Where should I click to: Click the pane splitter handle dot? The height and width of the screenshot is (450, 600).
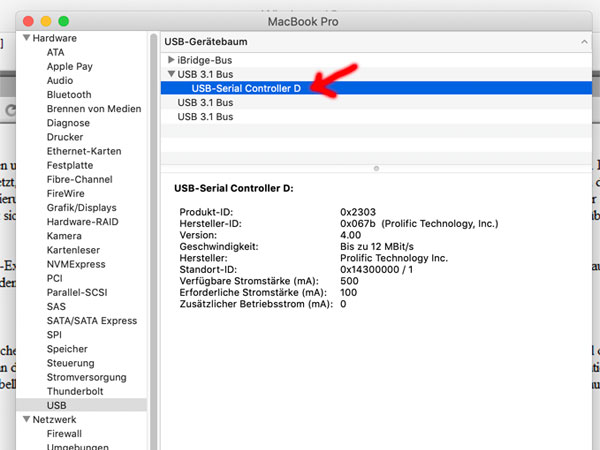(x=376, y=169)
